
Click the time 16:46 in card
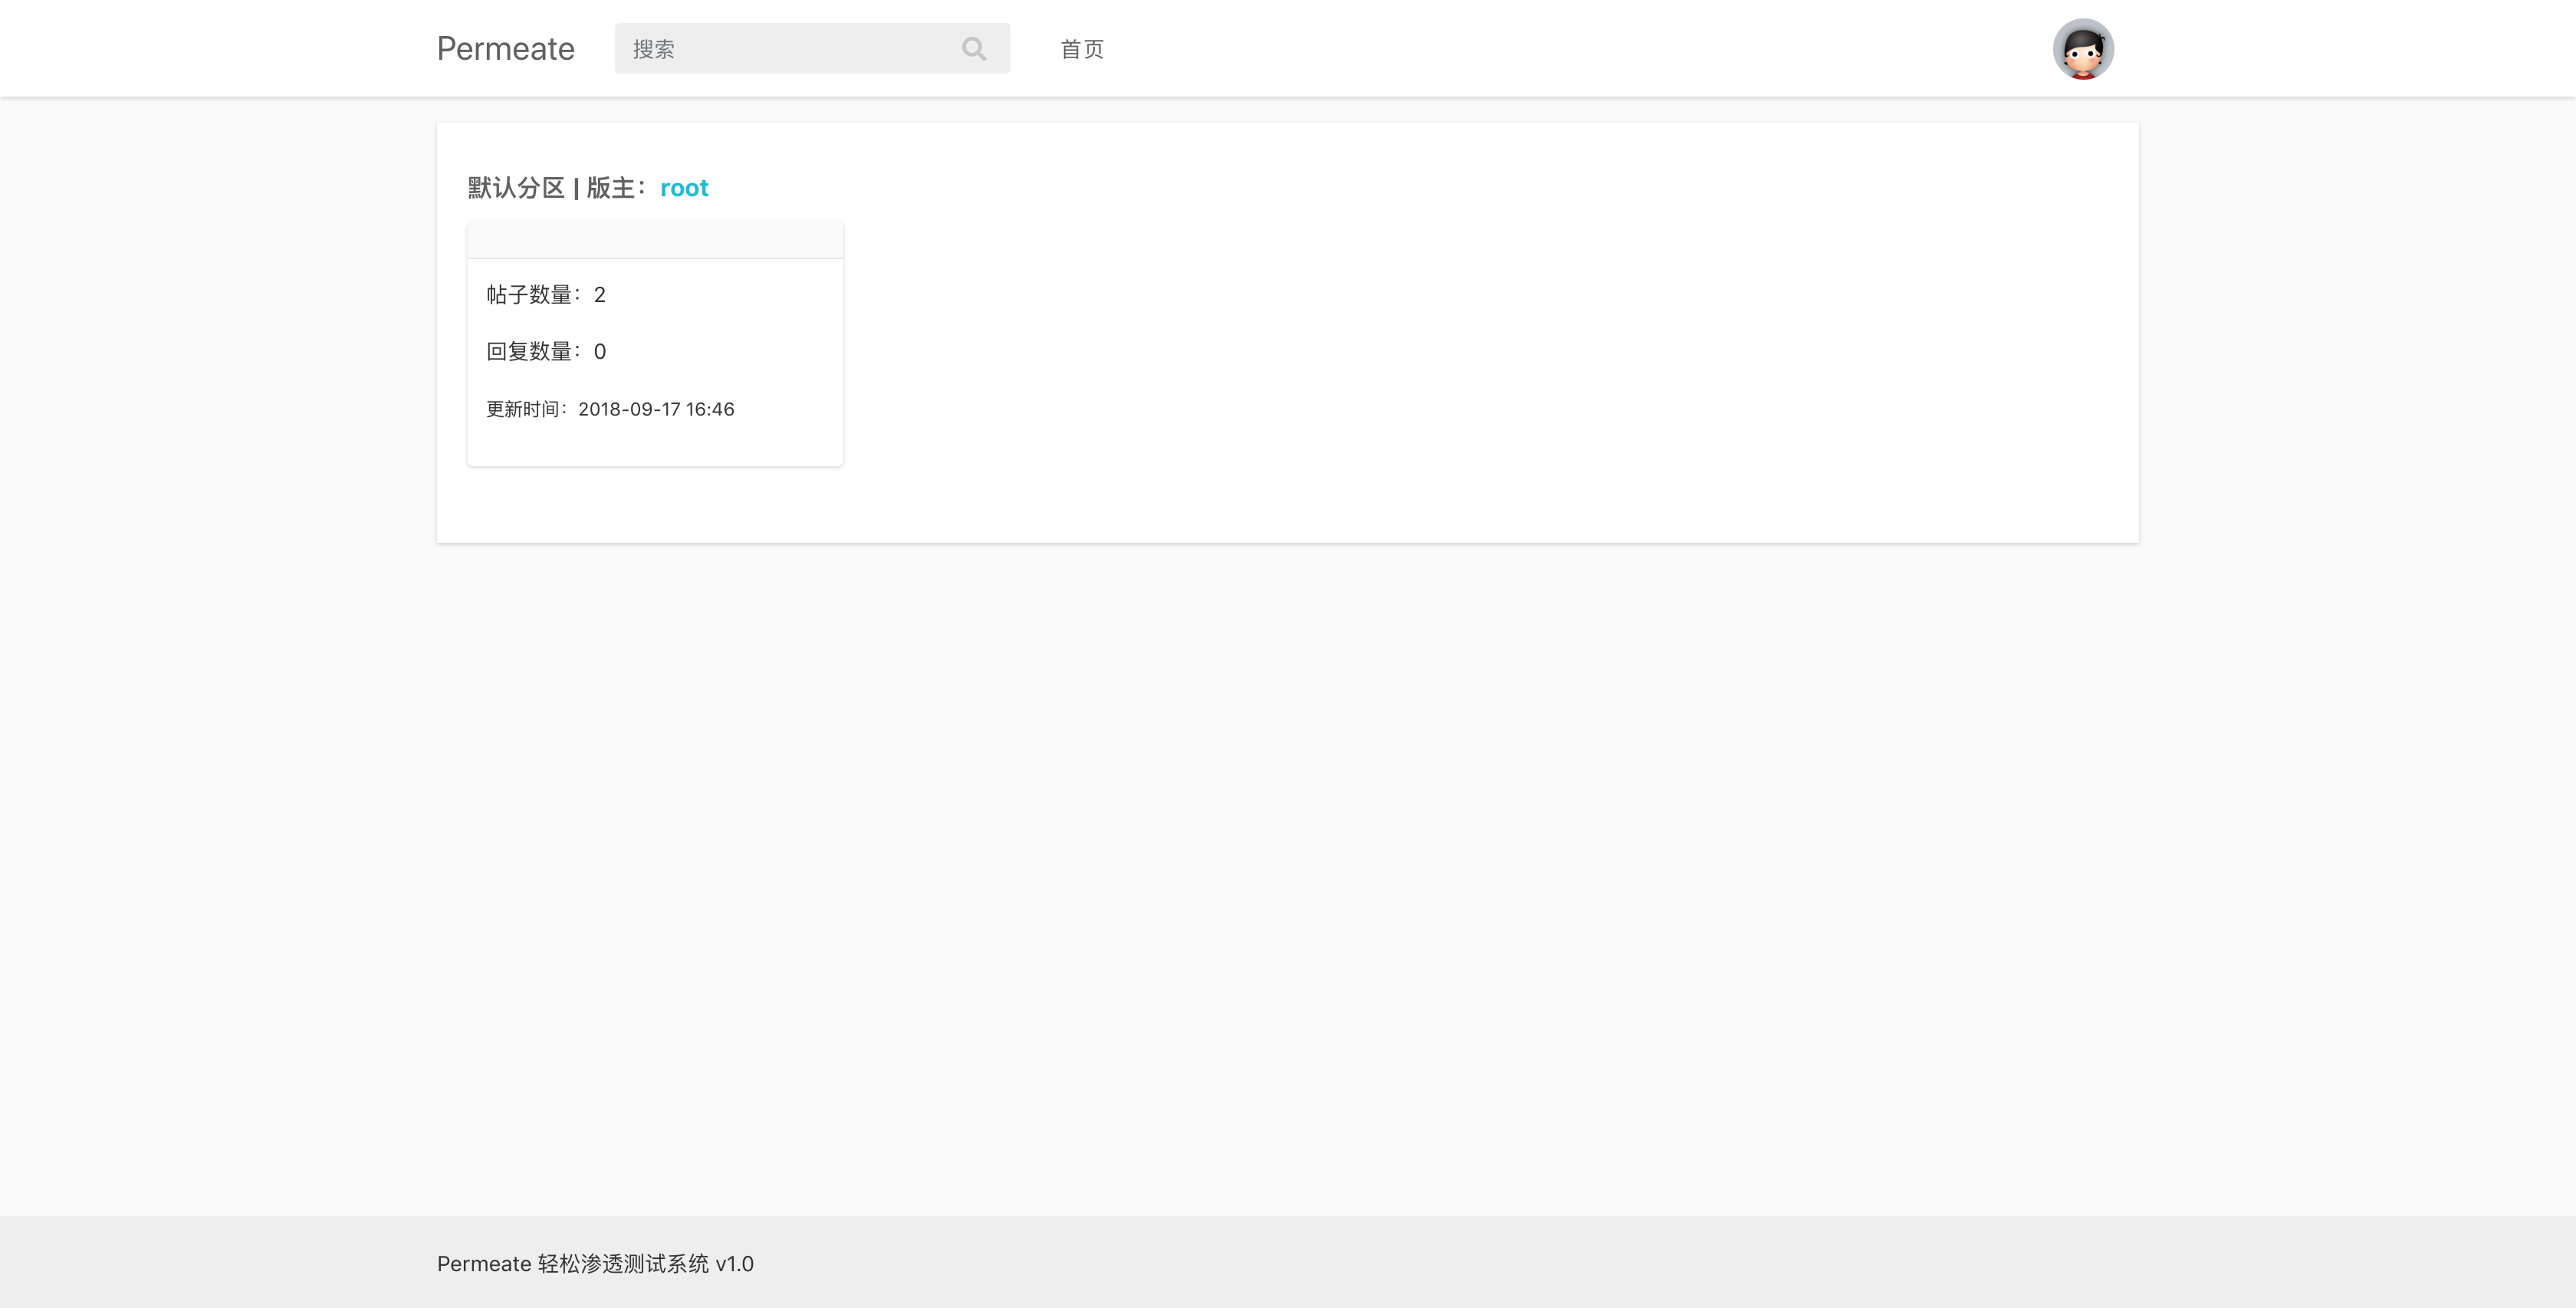click(710, 409)
